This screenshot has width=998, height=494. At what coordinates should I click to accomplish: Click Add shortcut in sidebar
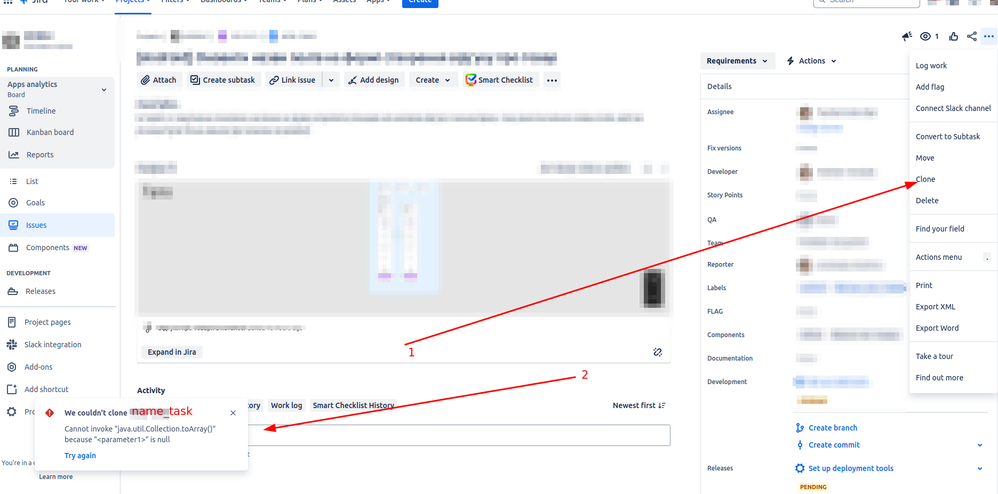pyautogui.click(x=46, y=389)
